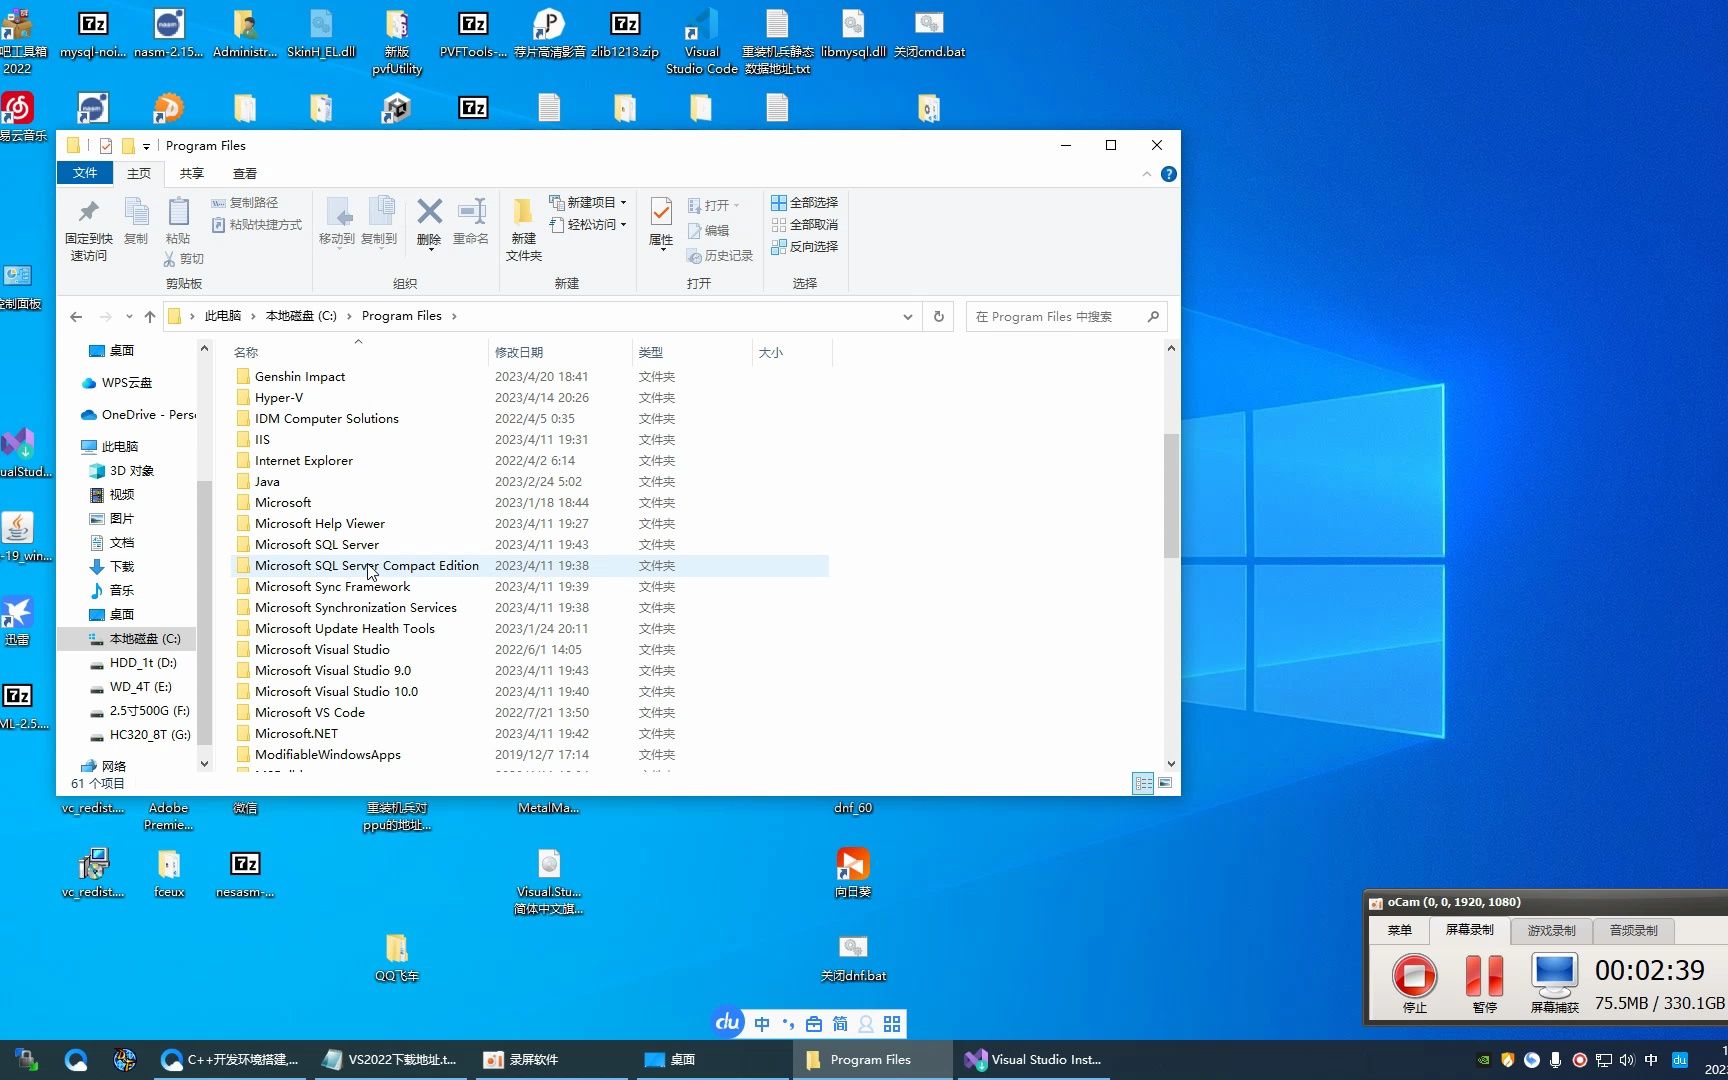Click Cut (剪切) in the ribbon
The width and height of the screenshot is (1728, 1080).
click(x=184, y=259)
